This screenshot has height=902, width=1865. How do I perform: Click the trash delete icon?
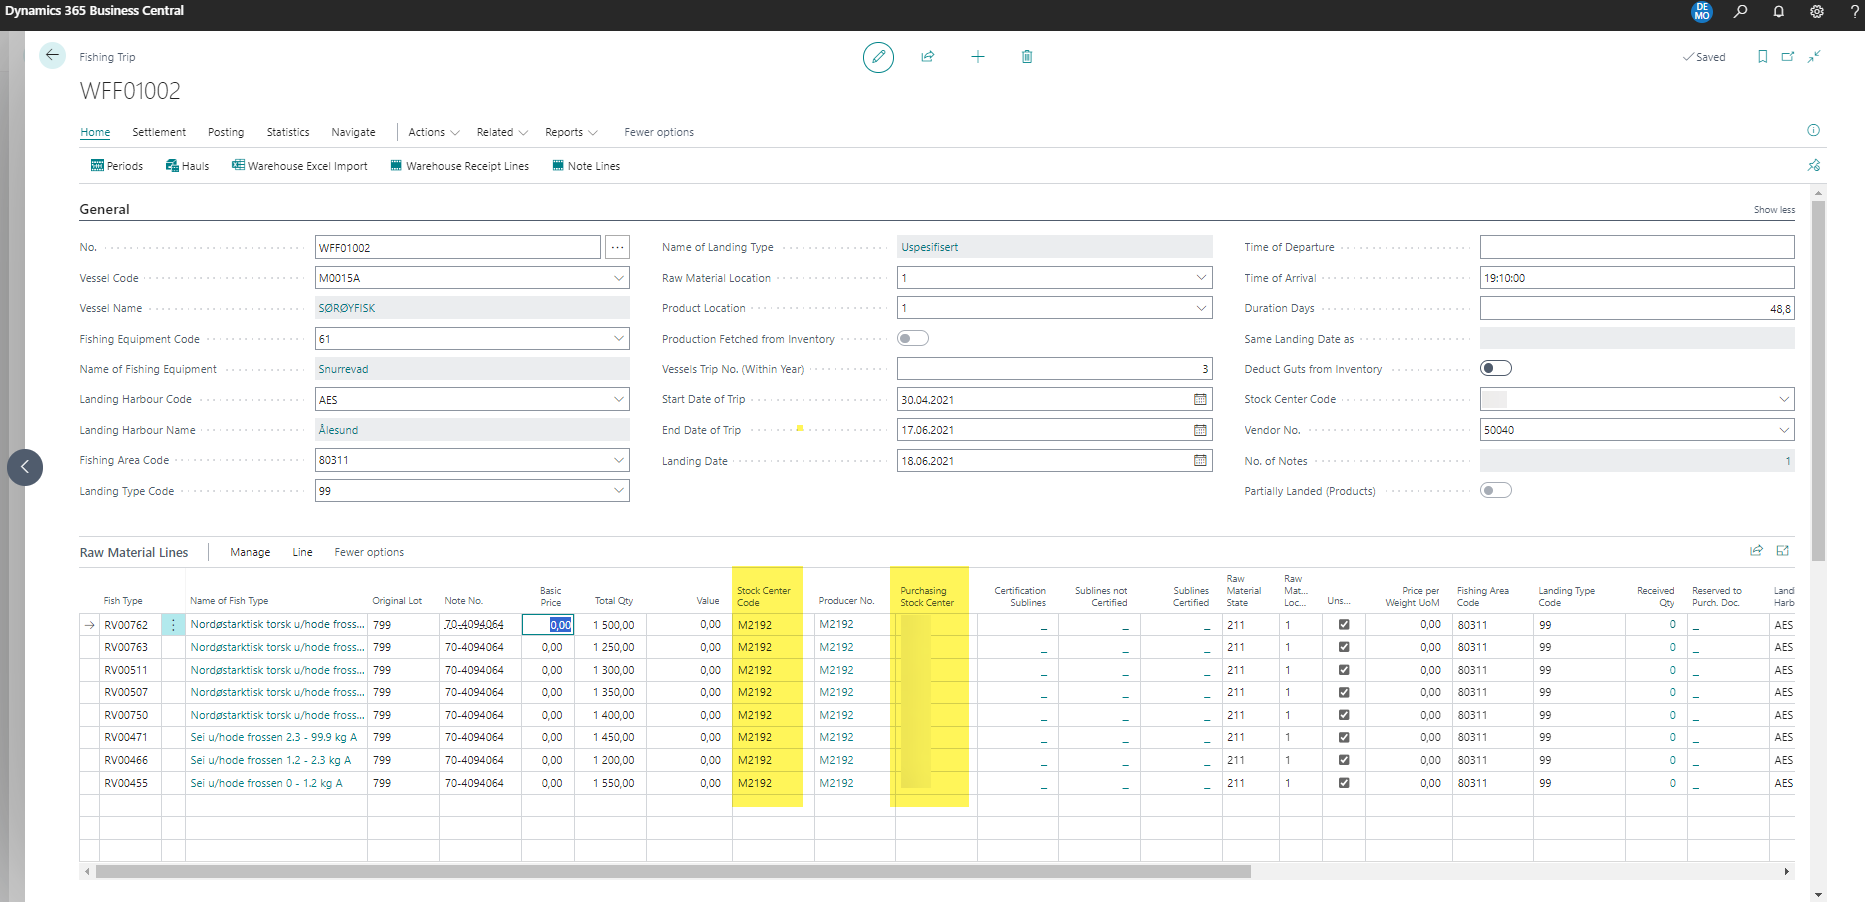coord(1027,57)
